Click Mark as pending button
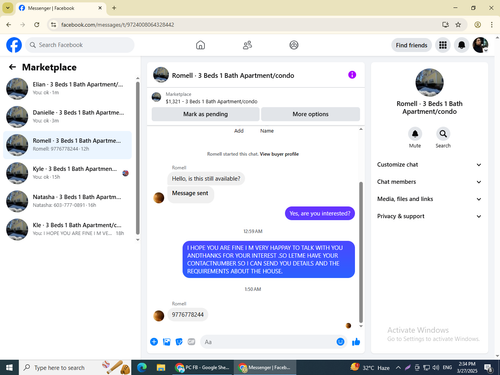Viewport: 500px width, 375px height. point(205,114)
